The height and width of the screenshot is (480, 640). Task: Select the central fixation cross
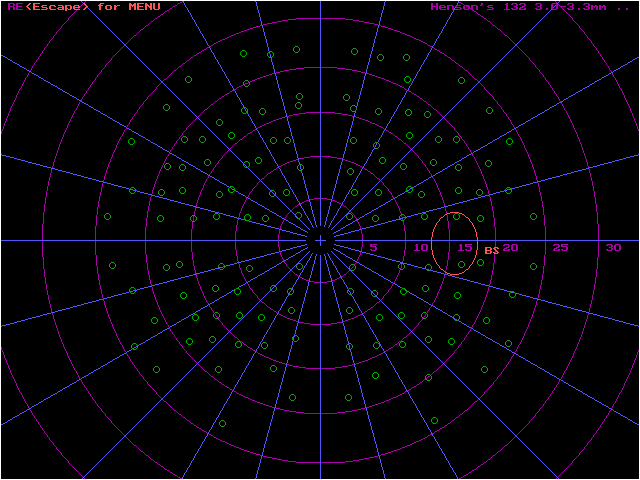pos(321,241)
